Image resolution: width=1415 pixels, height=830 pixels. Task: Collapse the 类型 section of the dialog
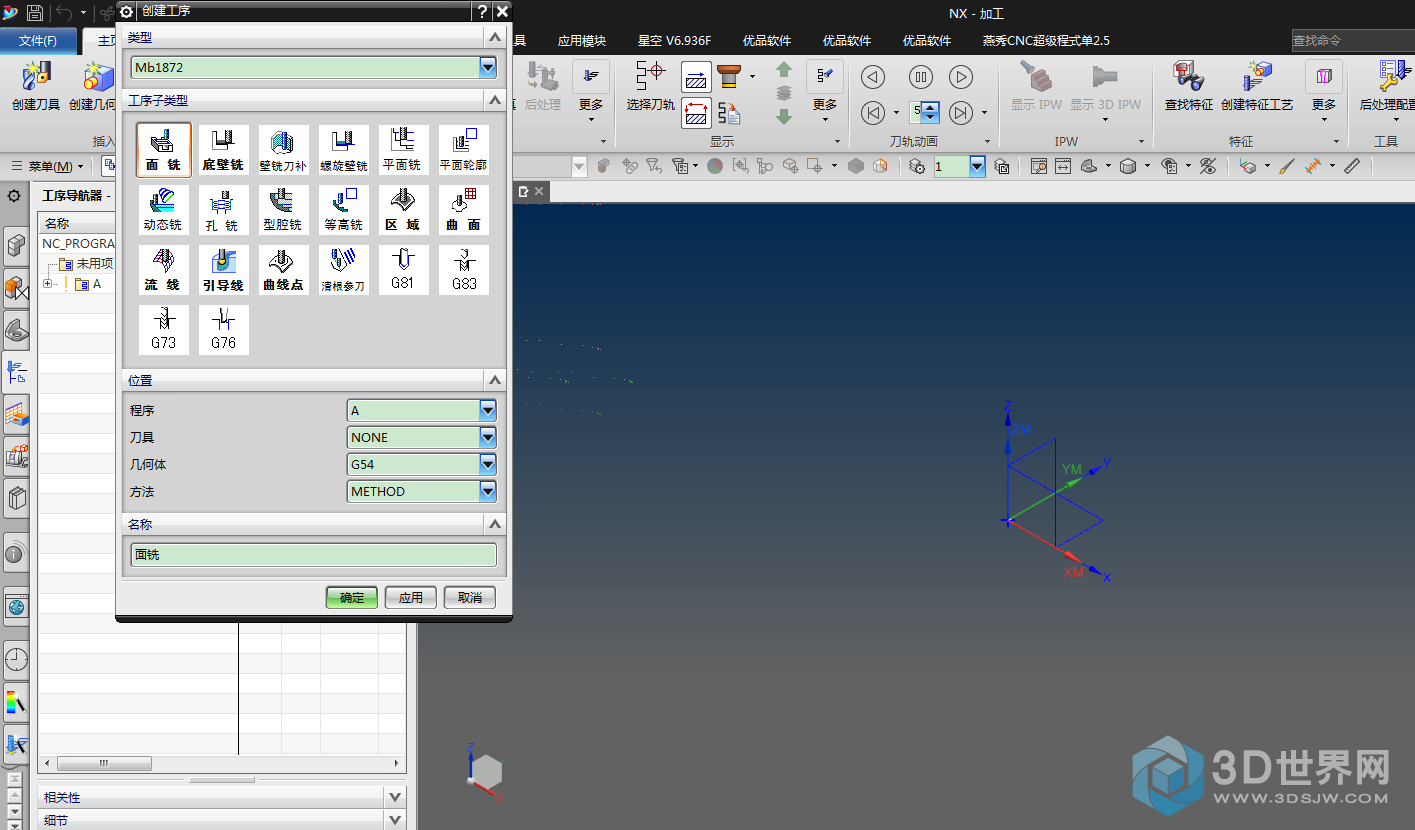tap(494, 37)
